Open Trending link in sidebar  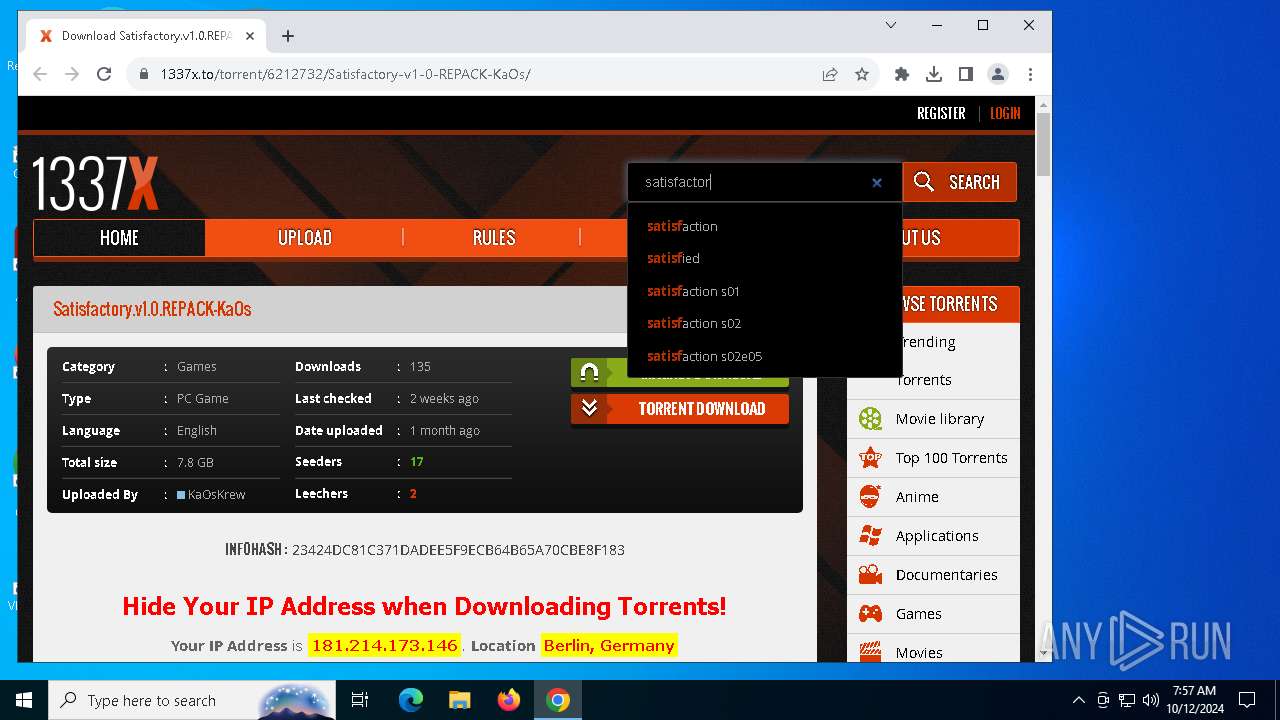point(929,342)
